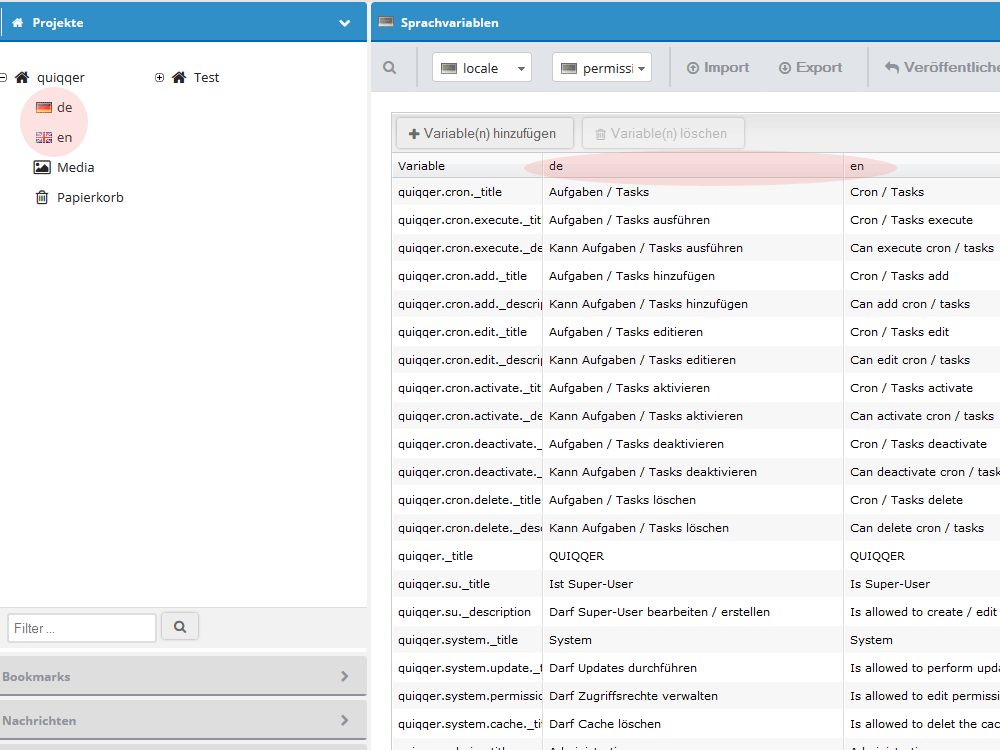Image resolution: width=1000 pixels, height=750 pixels.
Task: Click cell 'Is Super-User'
Action: pyautogui.click(x=922, y=584)
